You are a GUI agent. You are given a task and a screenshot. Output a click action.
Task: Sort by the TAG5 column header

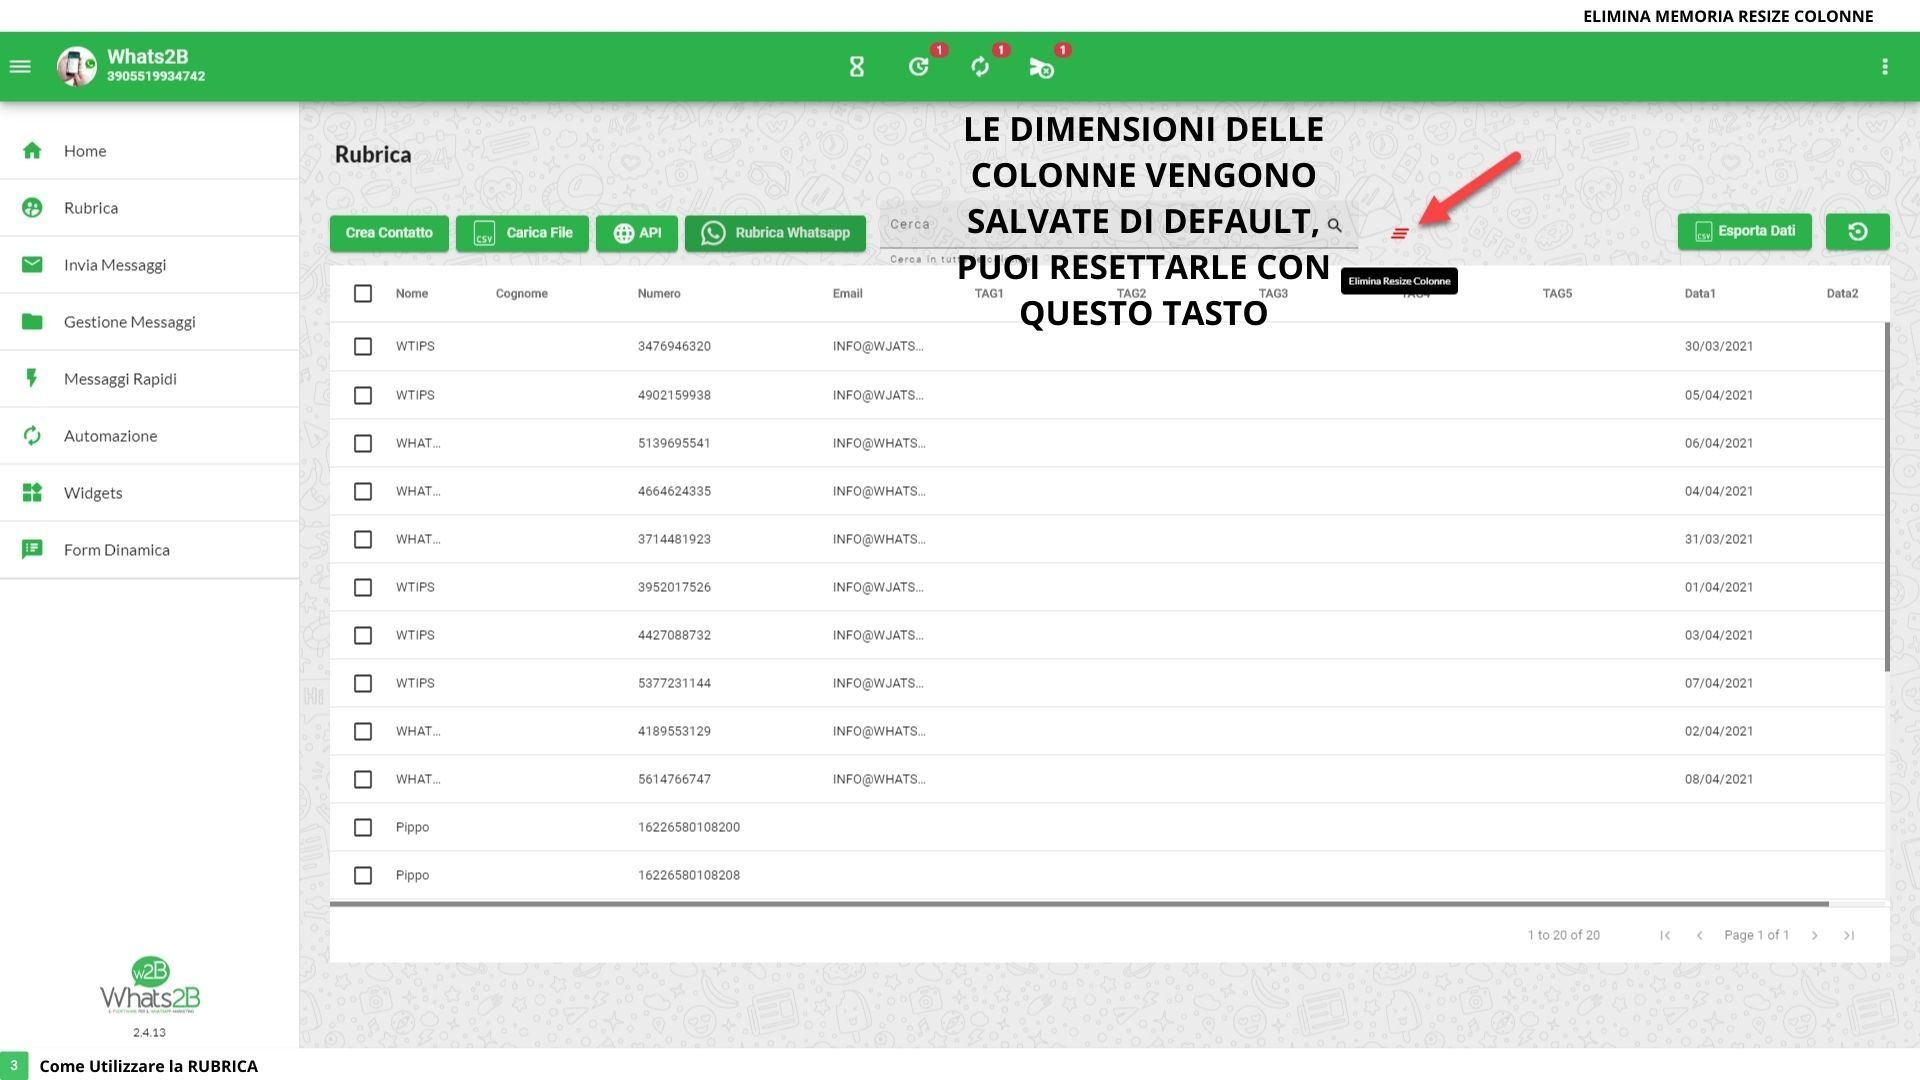[x=1557, y=293]
